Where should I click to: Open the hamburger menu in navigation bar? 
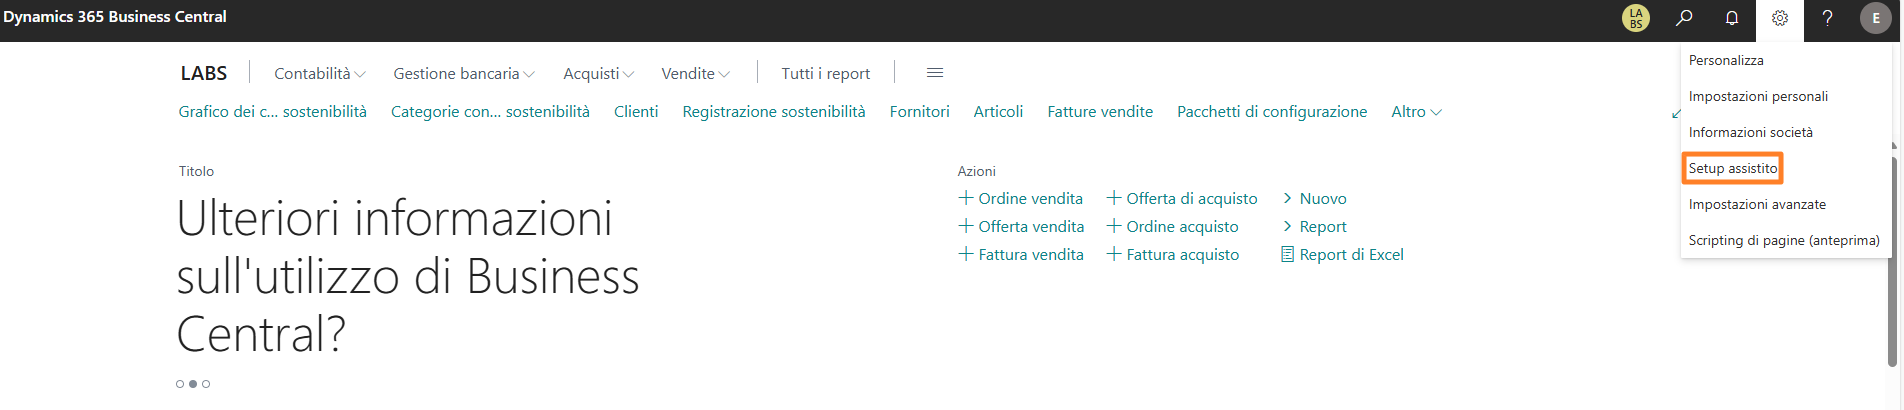[935, 73]
